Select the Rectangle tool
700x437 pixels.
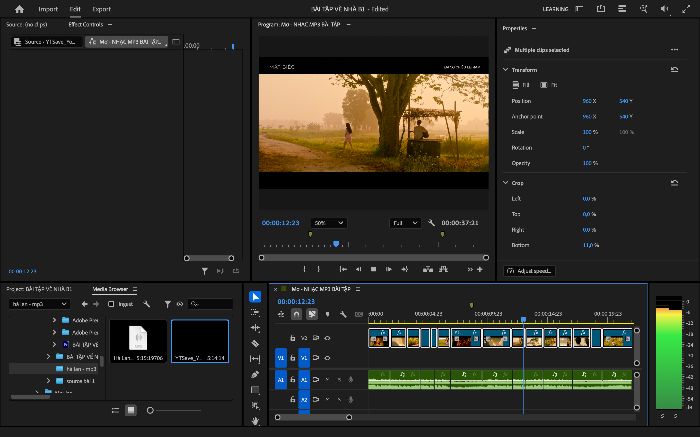(x=255, y=390)
